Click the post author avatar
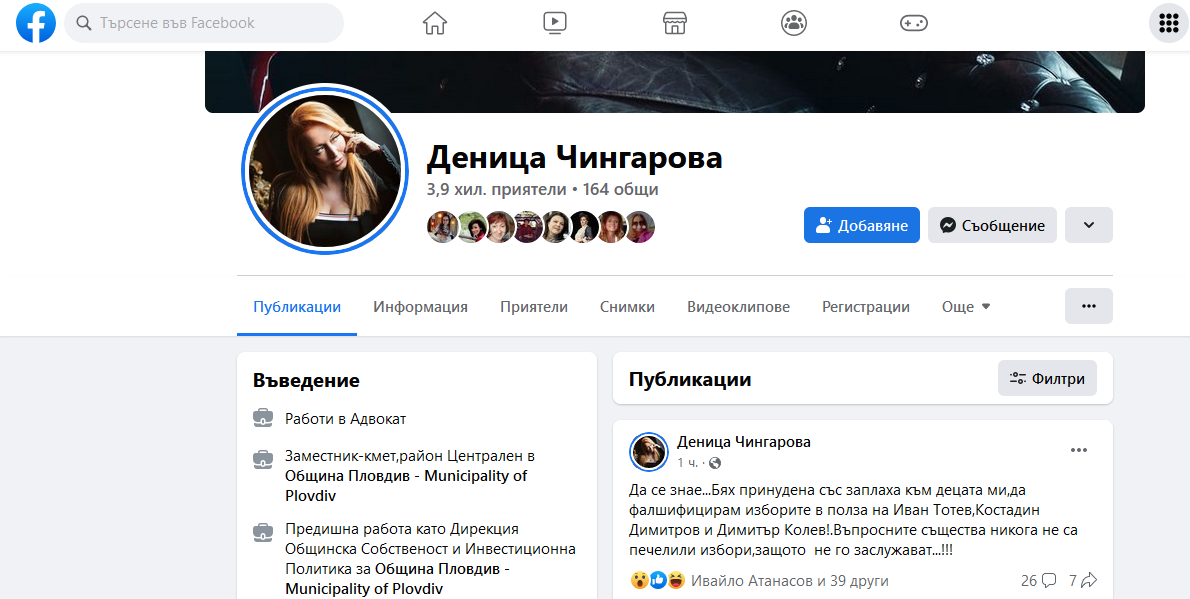The width and height of the screenshot is (1190, 599). [649, 452]
